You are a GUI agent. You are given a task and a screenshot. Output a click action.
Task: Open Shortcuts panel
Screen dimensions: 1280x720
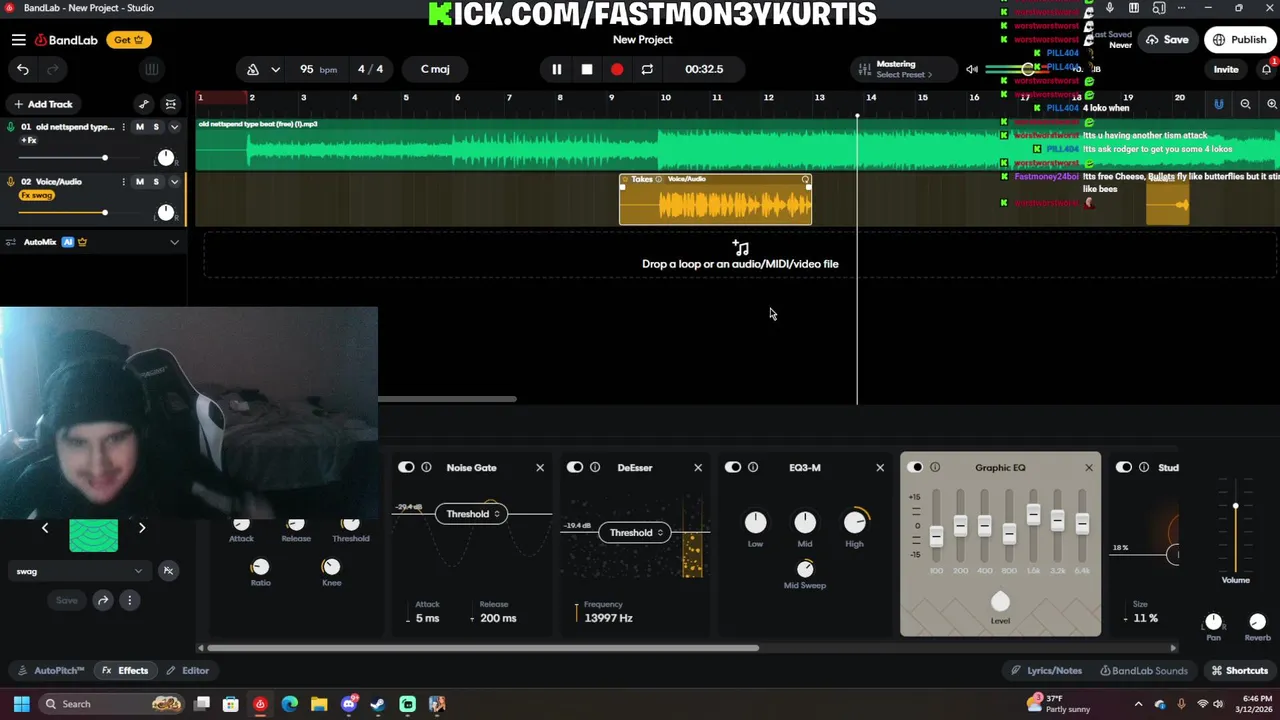[x=1240, y=671]
